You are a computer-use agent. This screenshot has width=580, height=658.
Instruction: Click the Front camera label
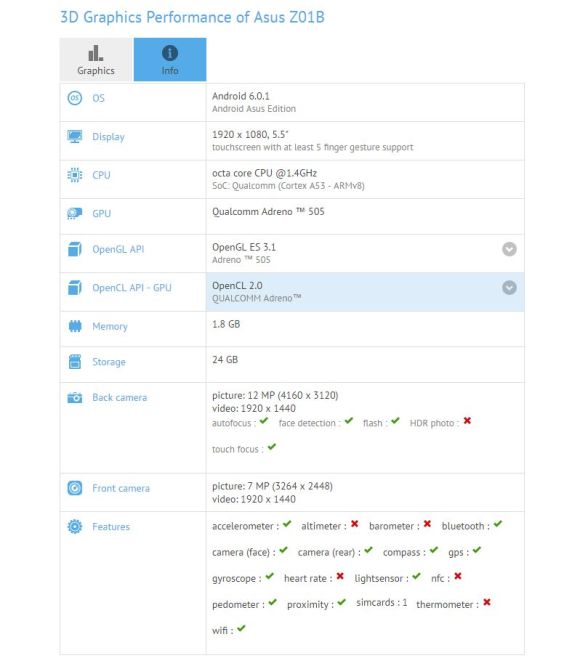tap(121, 488)
